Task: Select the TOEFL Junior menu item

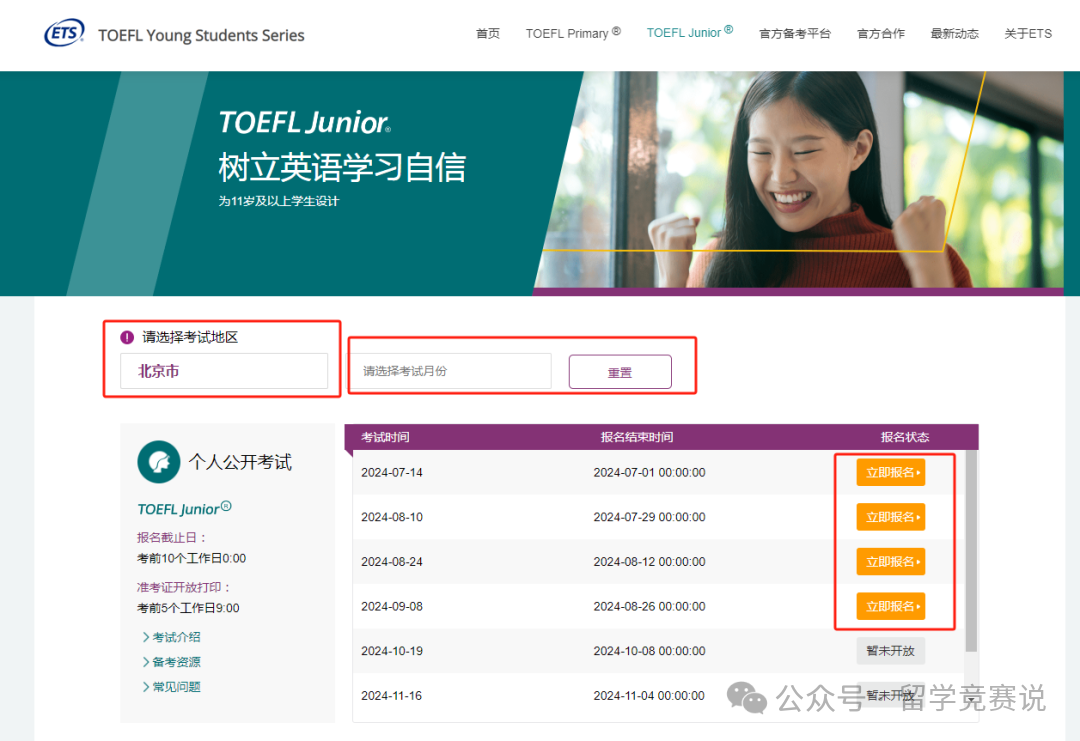Action: [x=689, y=32]
